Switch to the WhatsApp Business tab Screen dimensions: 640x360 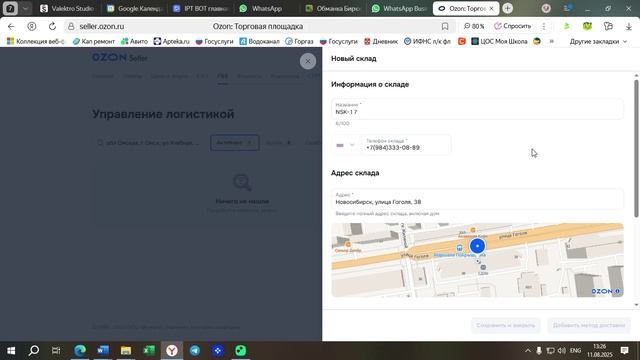pos(399,8)
